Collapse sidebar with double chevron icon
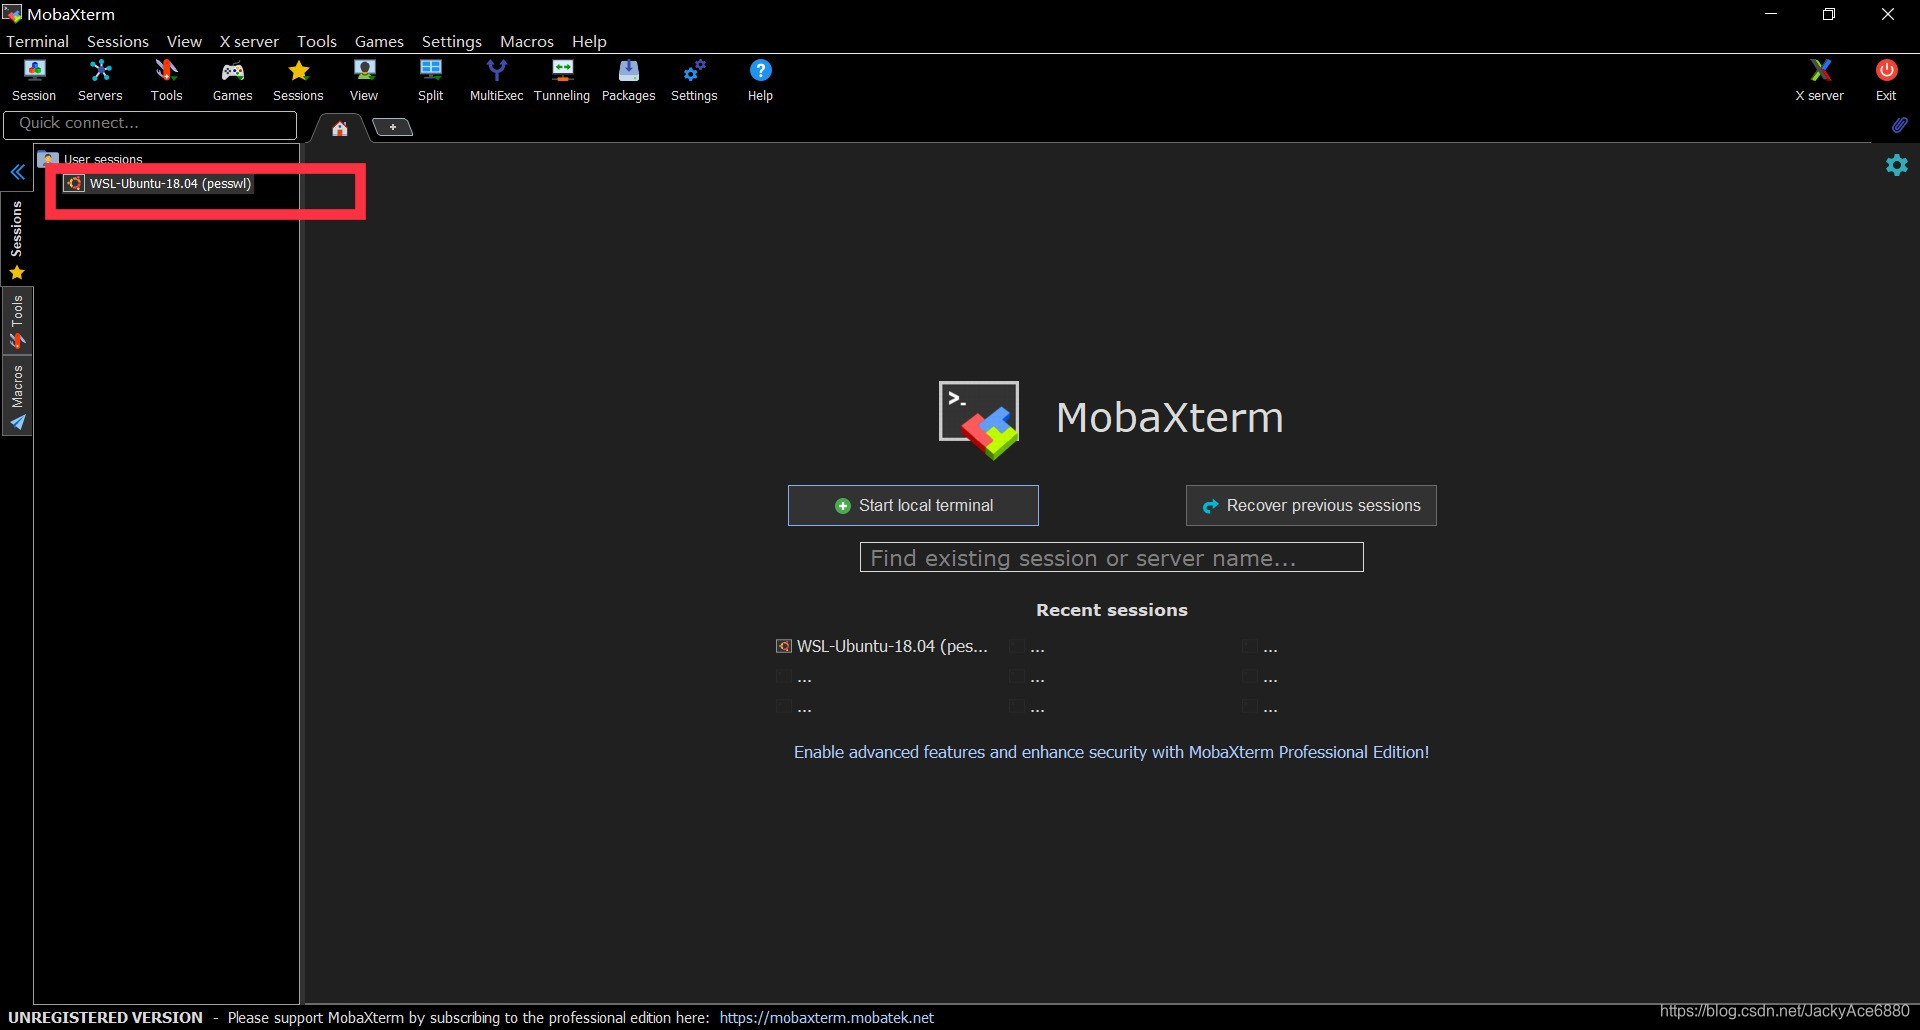1920x1030 pixels. (x=17, y=172)
